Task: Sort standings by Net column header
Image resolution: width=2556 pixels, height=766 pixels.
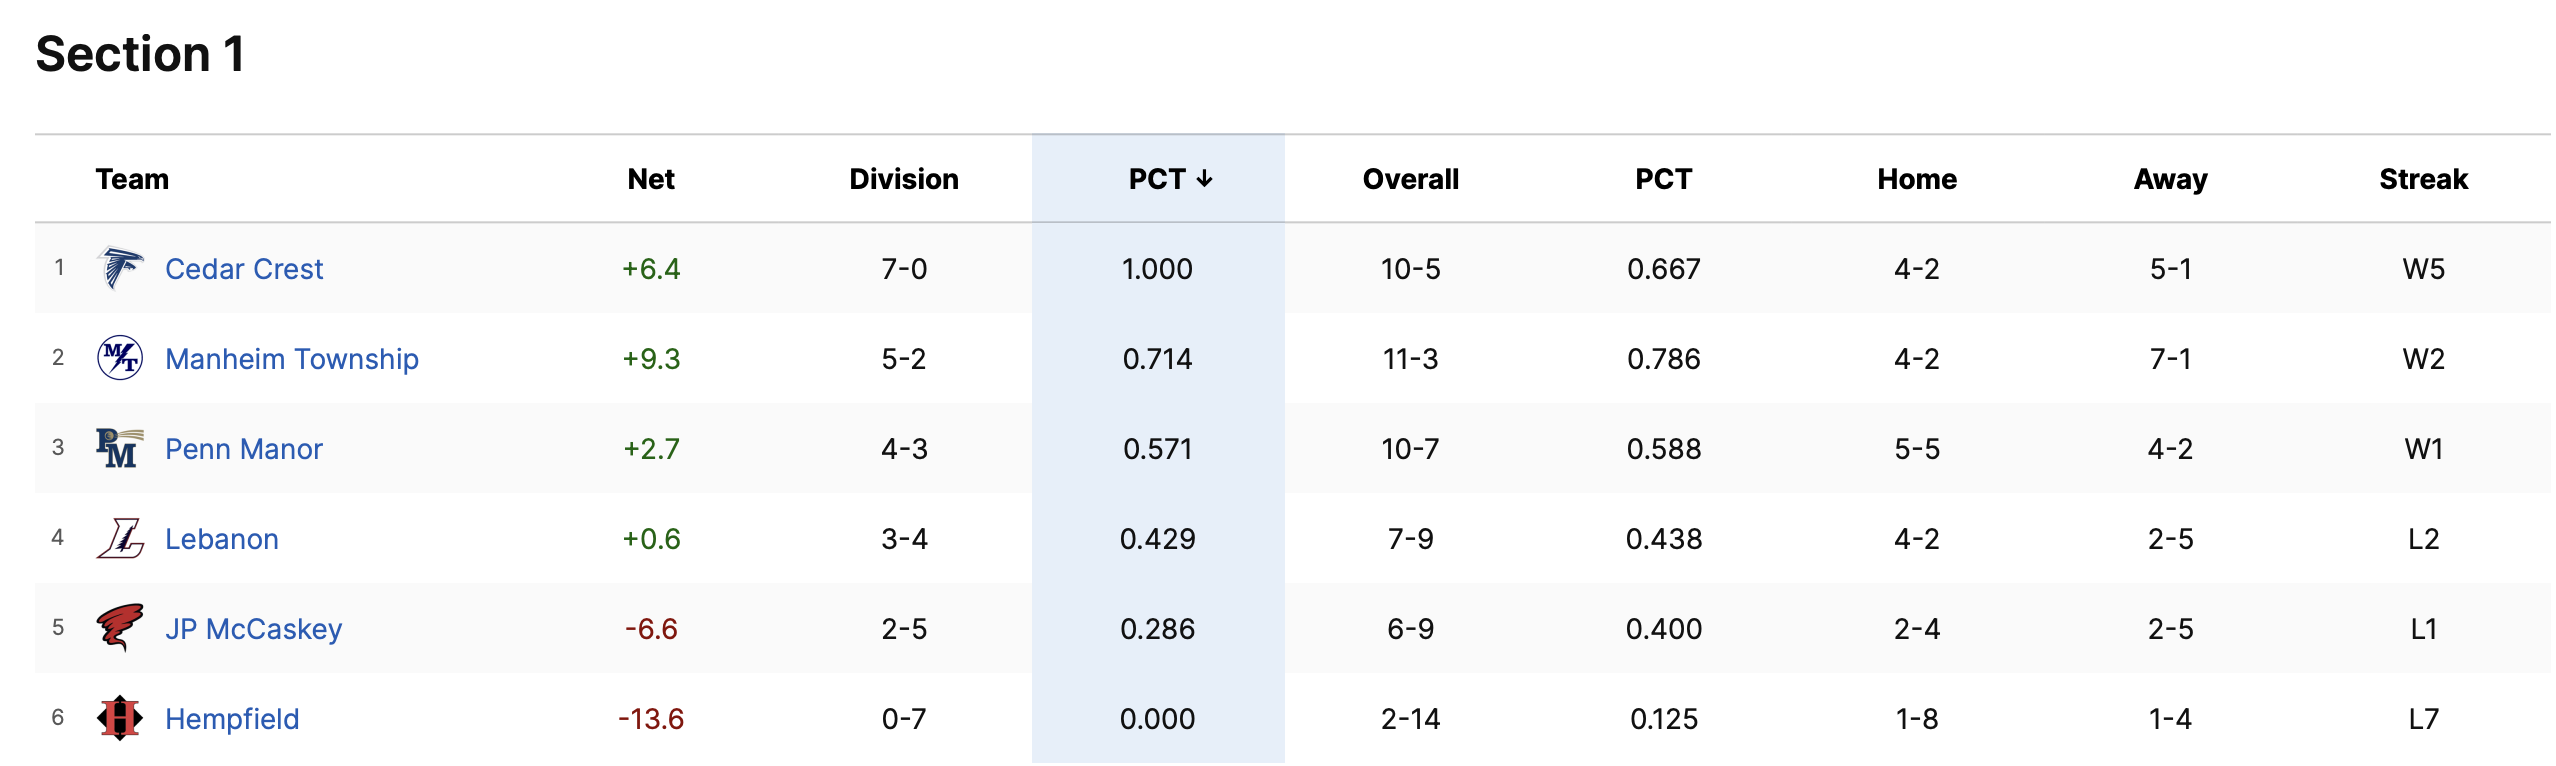Action: [651, 179]
